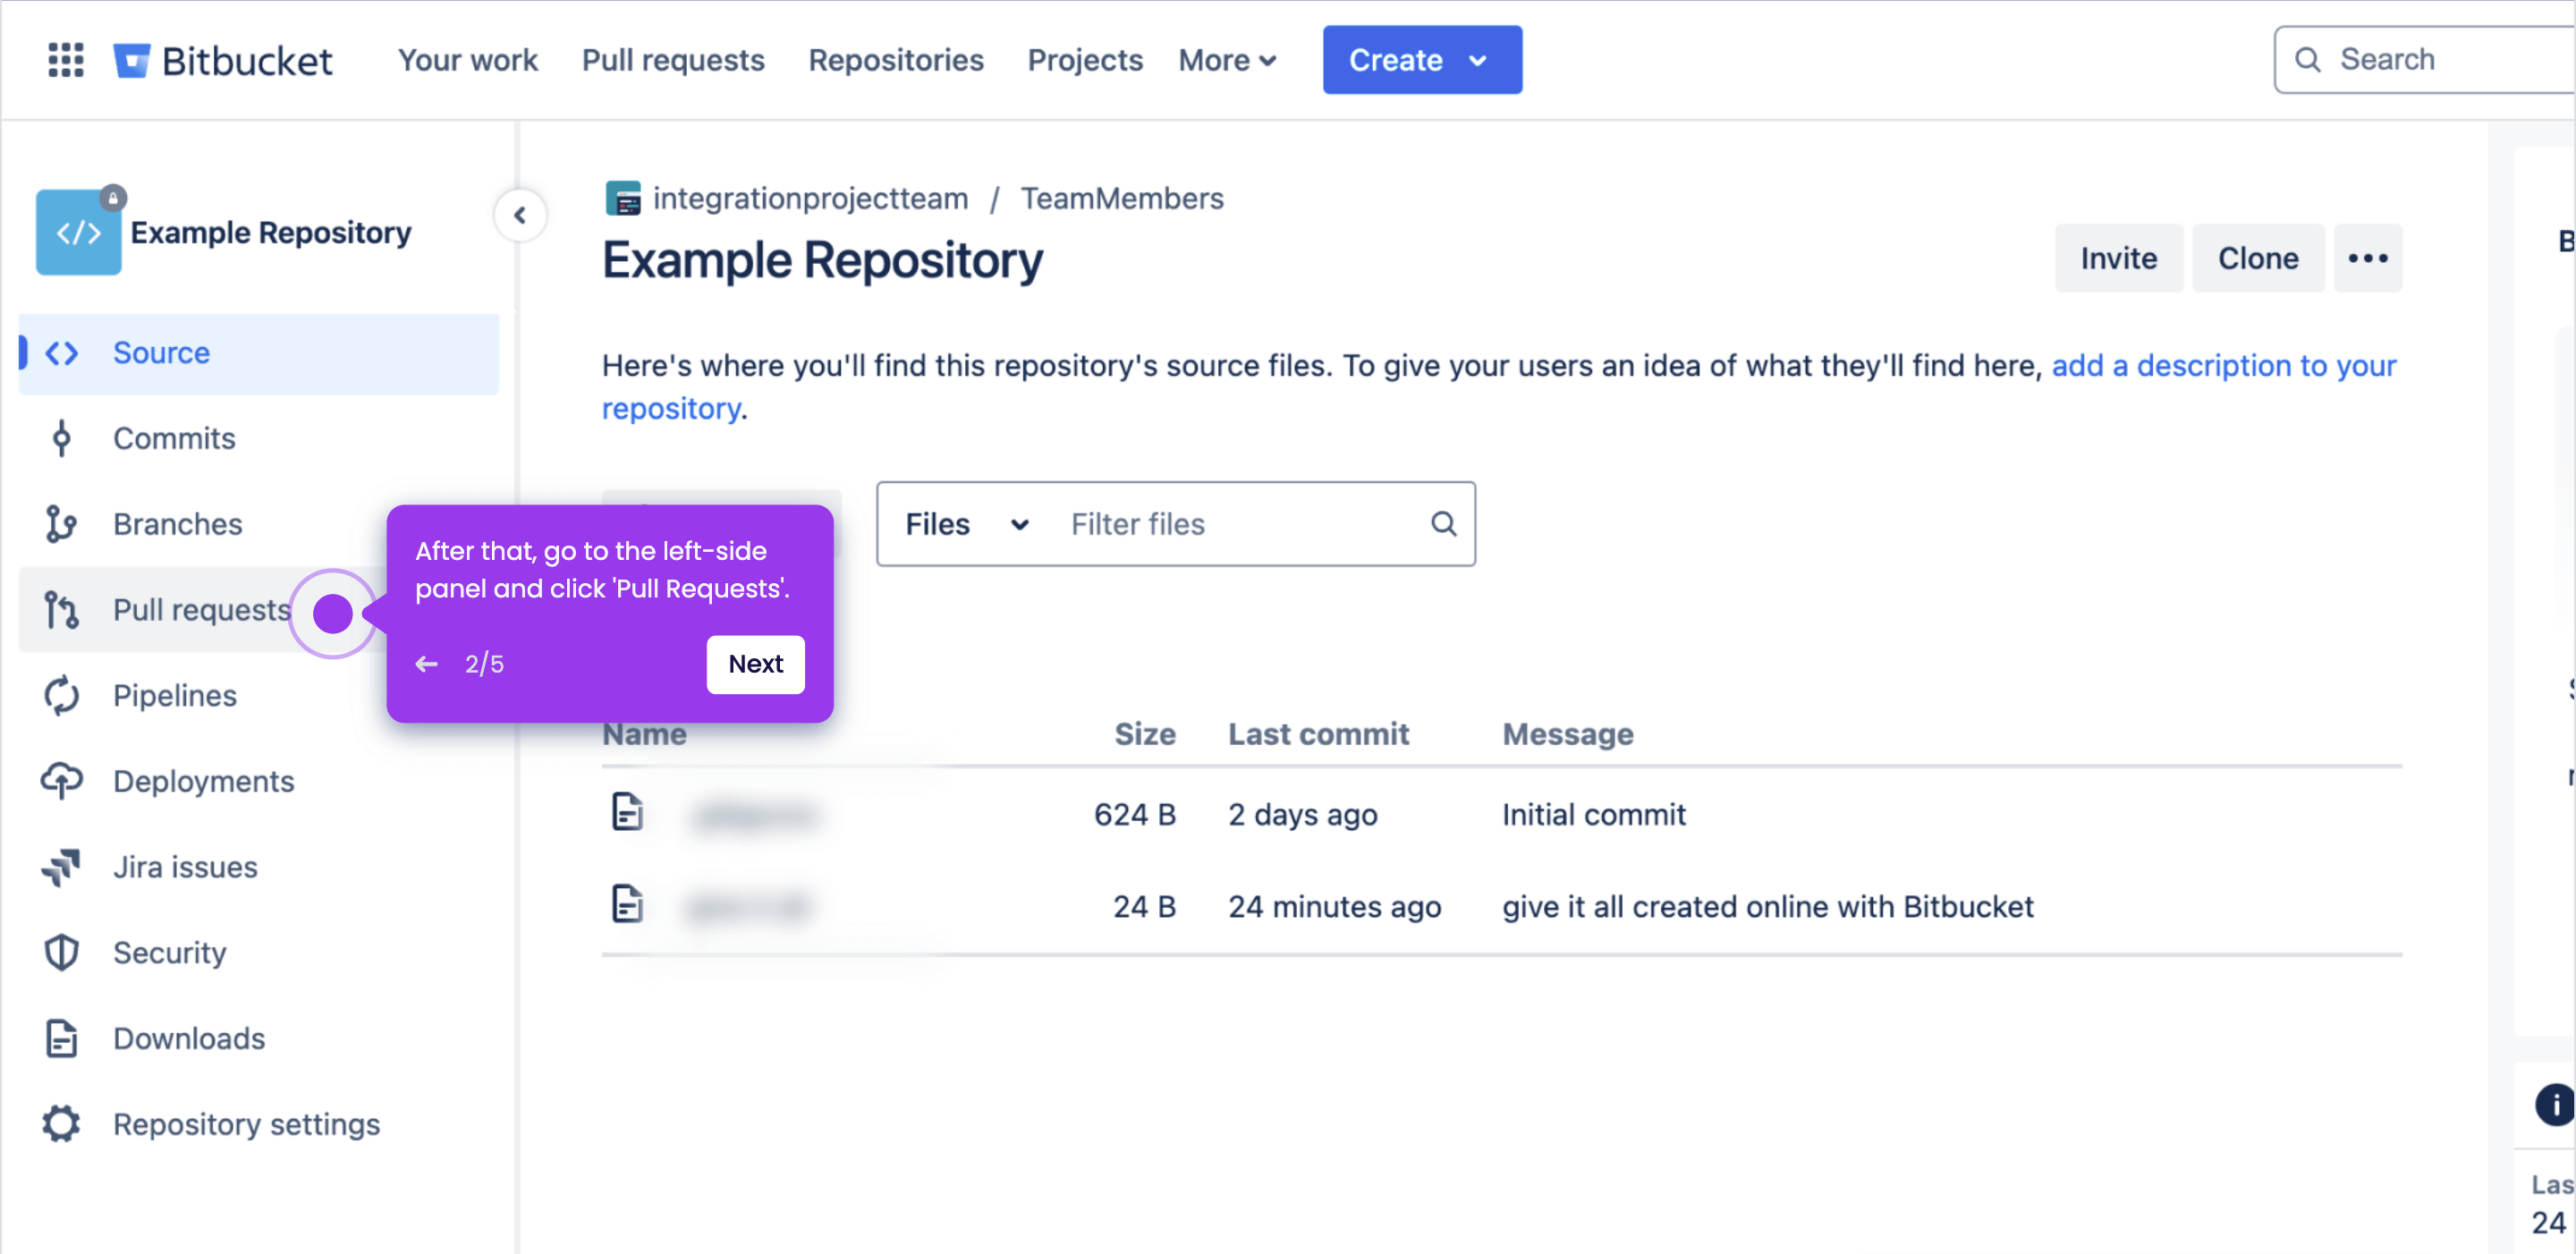Open Jira issues from the sidebar
Viewport: 2576px width, 1254px height.
(x=185, y=867)
